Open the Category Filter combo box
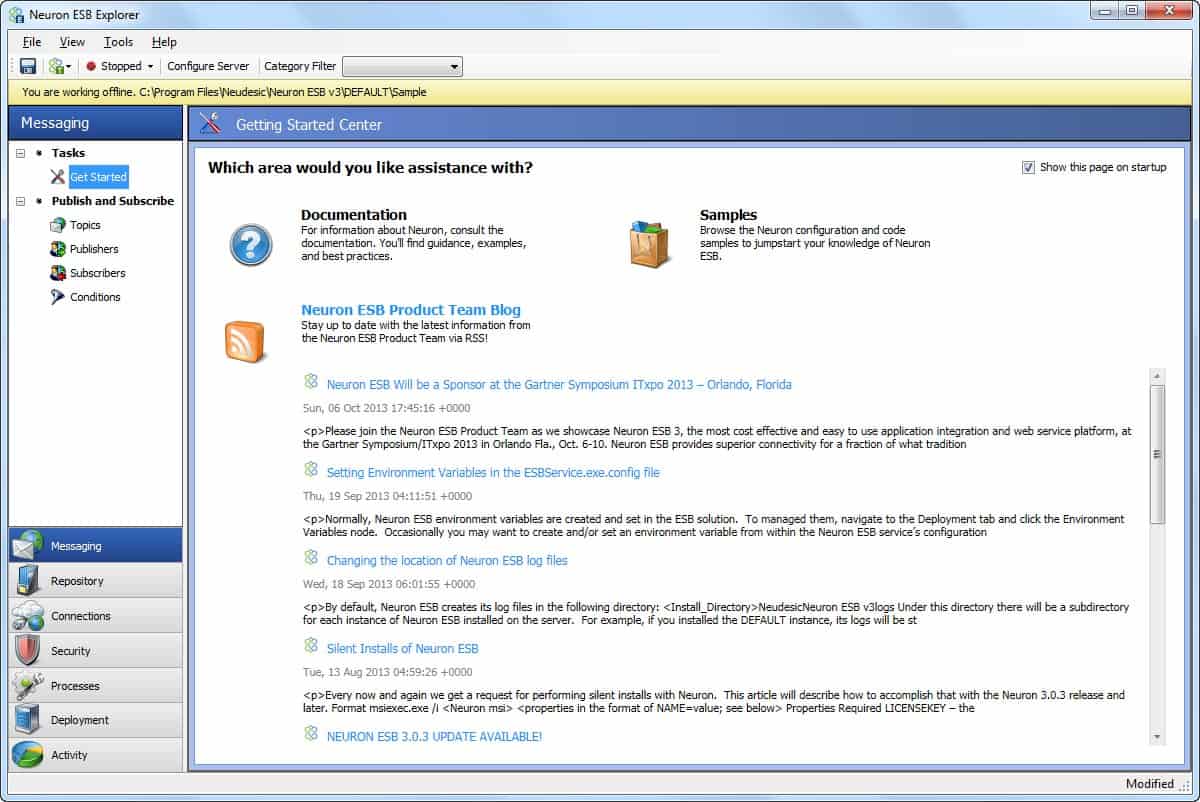Screen dimensions: 1200x802 [x=402, y=66]
